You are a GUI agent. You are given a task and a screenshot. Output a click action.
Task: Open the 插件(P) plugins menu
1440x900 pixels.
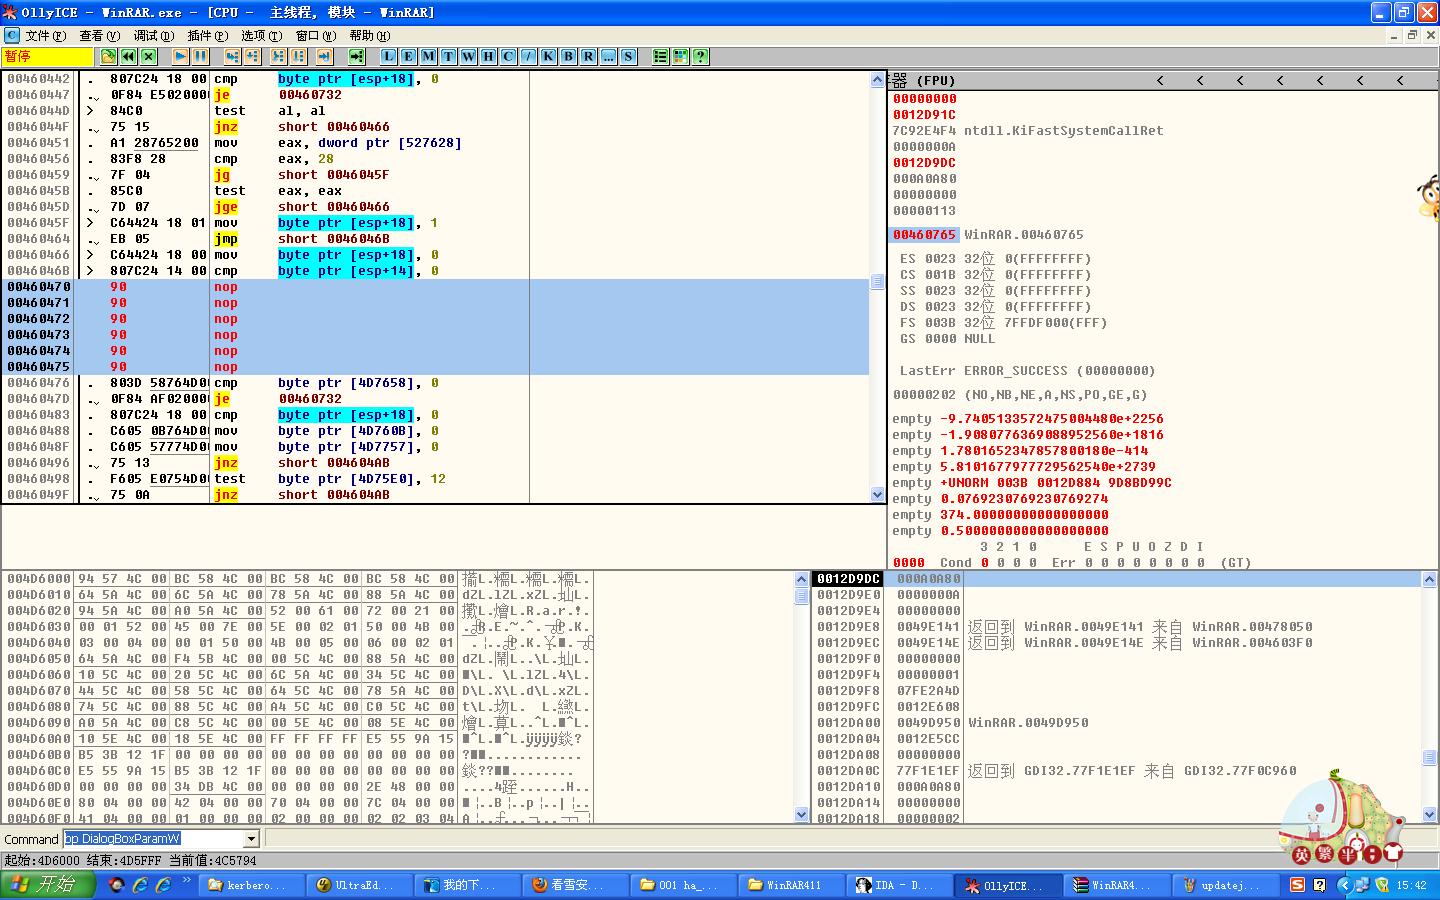[x=207, y=35]
